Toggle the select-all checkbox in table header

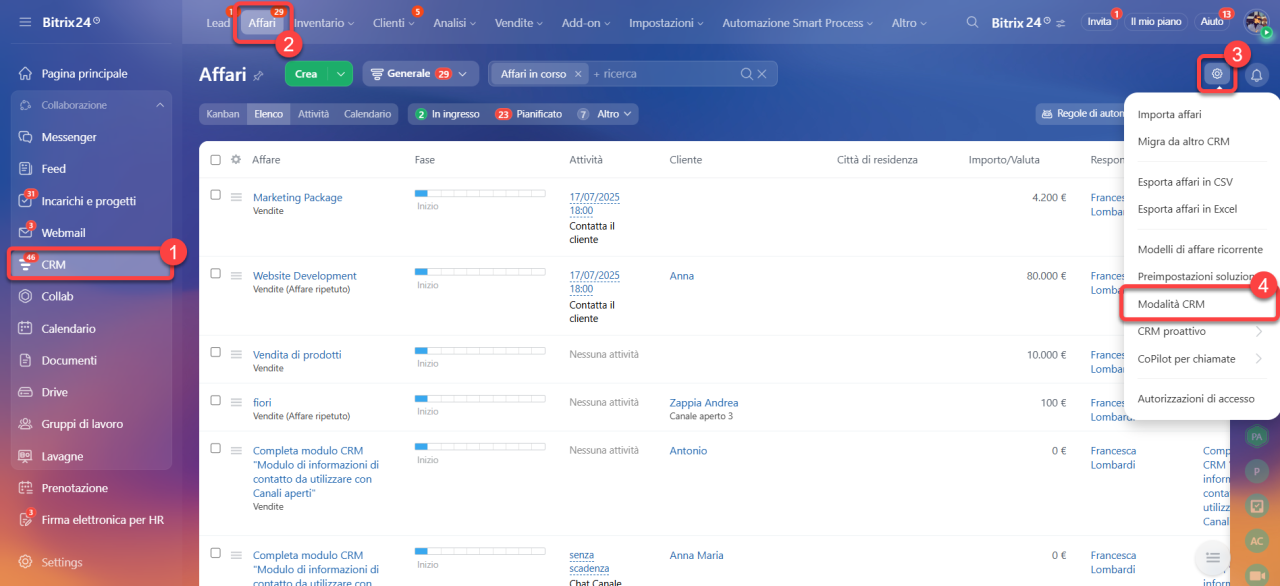pos(215,160)
